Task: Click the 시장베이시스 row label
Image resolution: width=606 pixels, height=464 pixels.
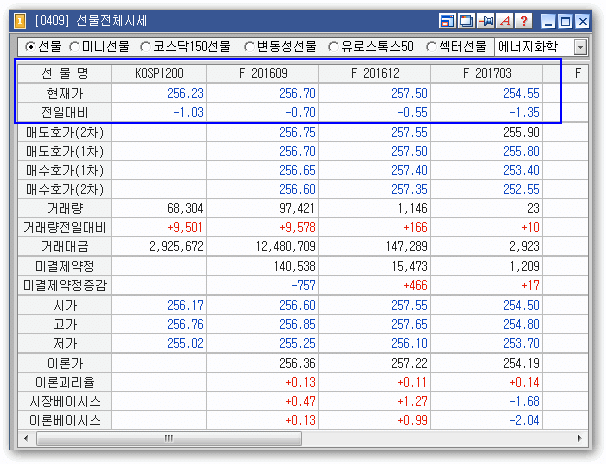Action: point(65,401)
